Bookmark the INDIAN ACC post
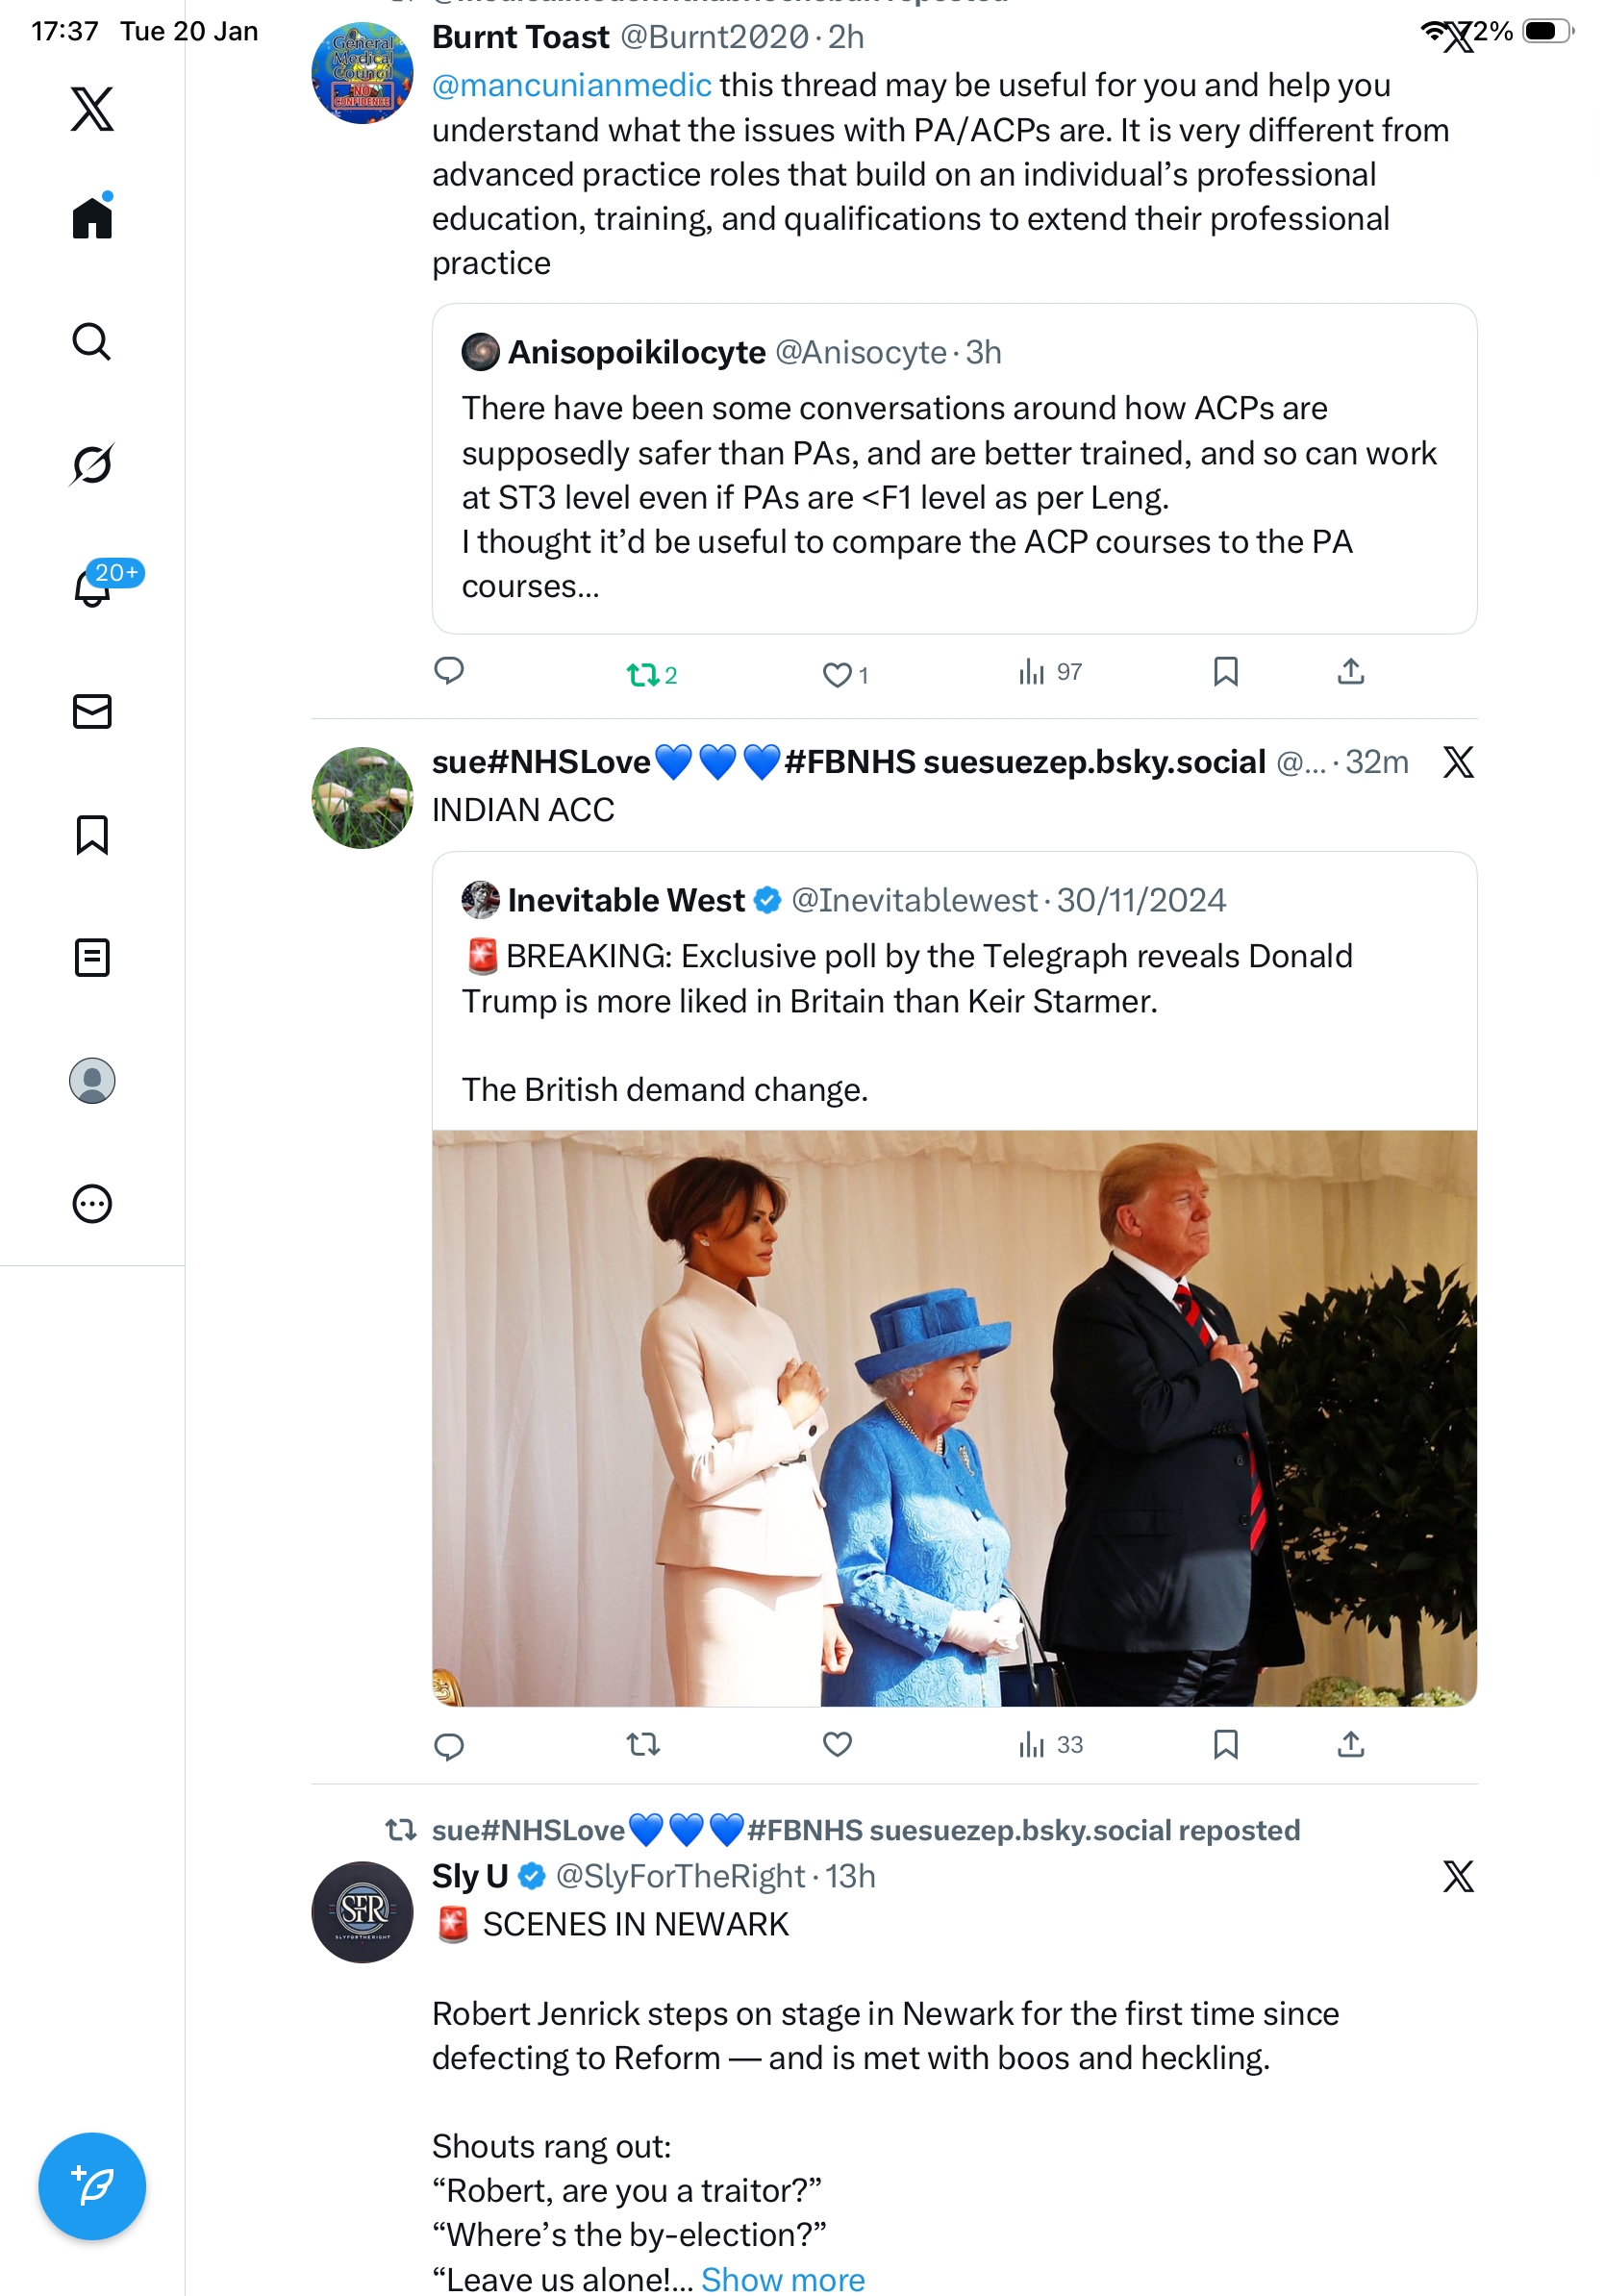This screenshot has width=1604, height=2296. pyautogui.click(x=1225, y=1745)
